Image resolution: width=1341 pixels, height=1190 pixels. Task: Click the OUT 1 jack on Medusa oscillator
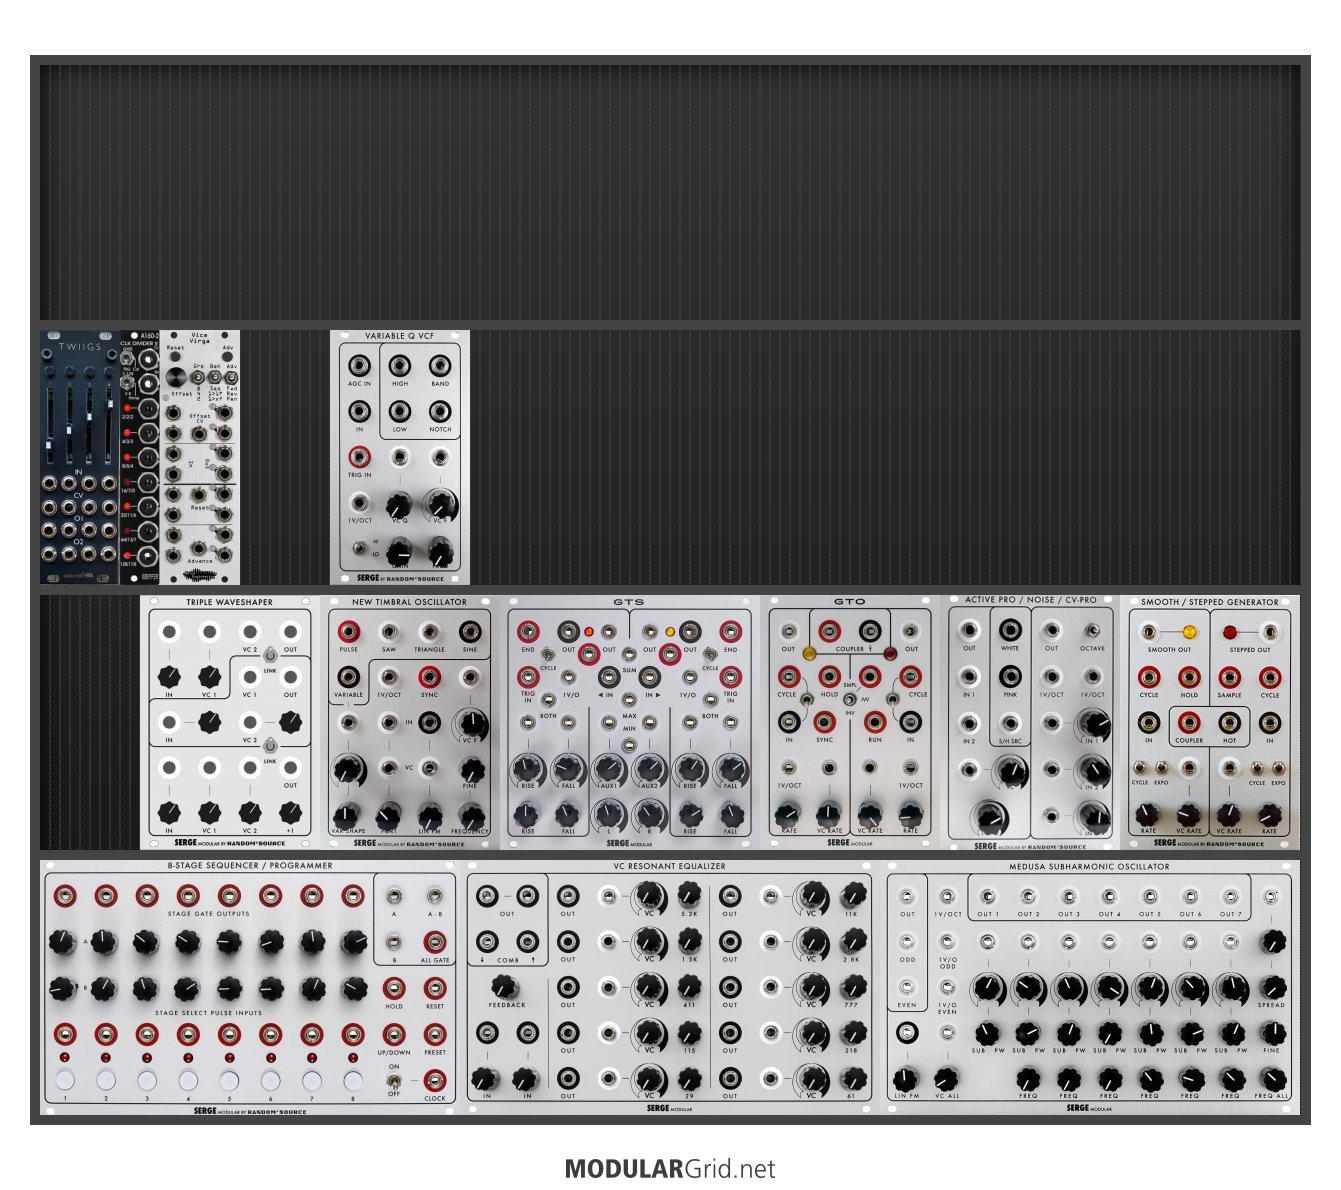tap(988, 897)
